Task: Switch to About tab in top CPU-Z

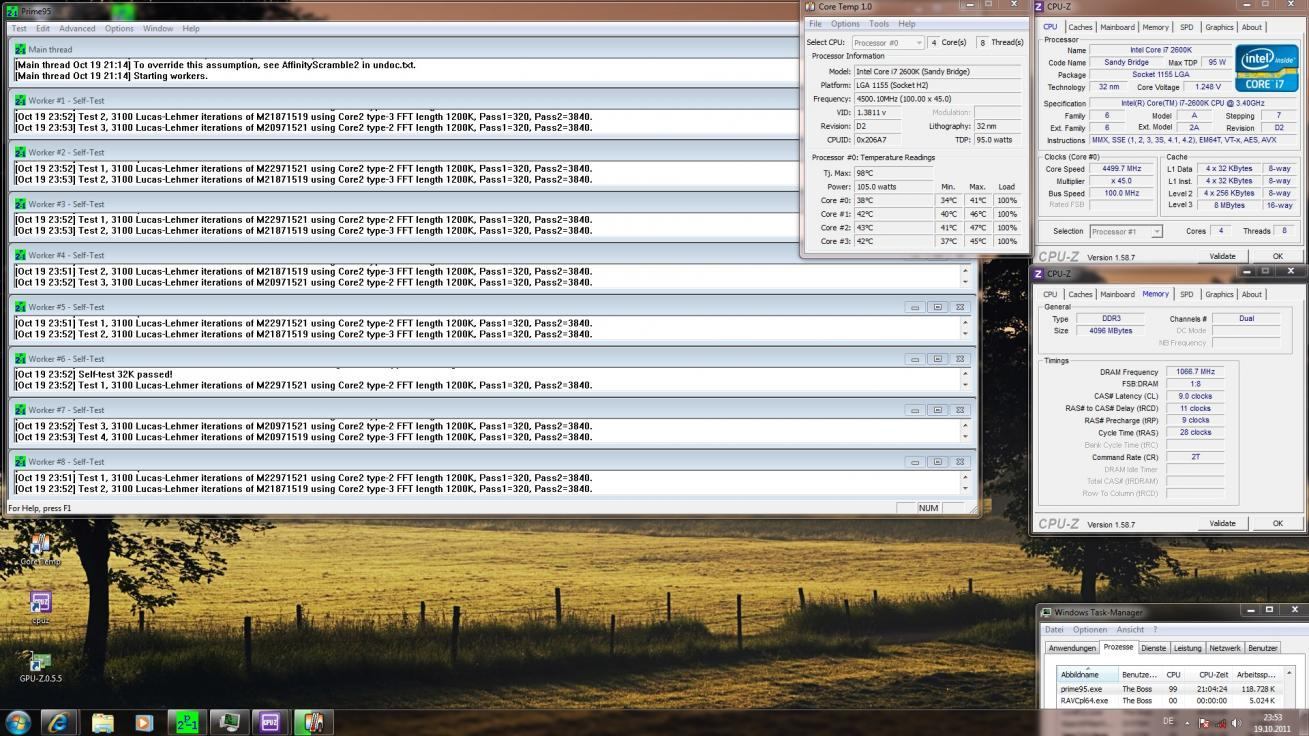Action: click(x=1251, y=28)
